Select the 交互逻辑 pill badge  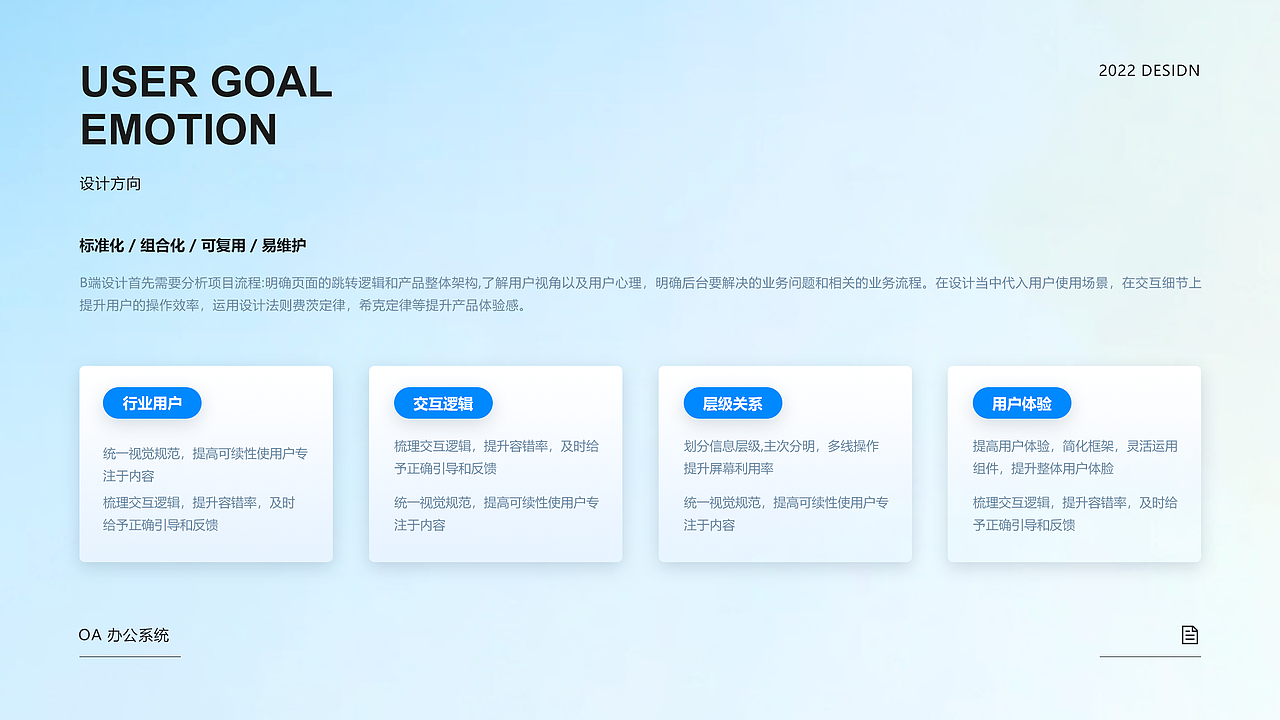coord(443,403)
